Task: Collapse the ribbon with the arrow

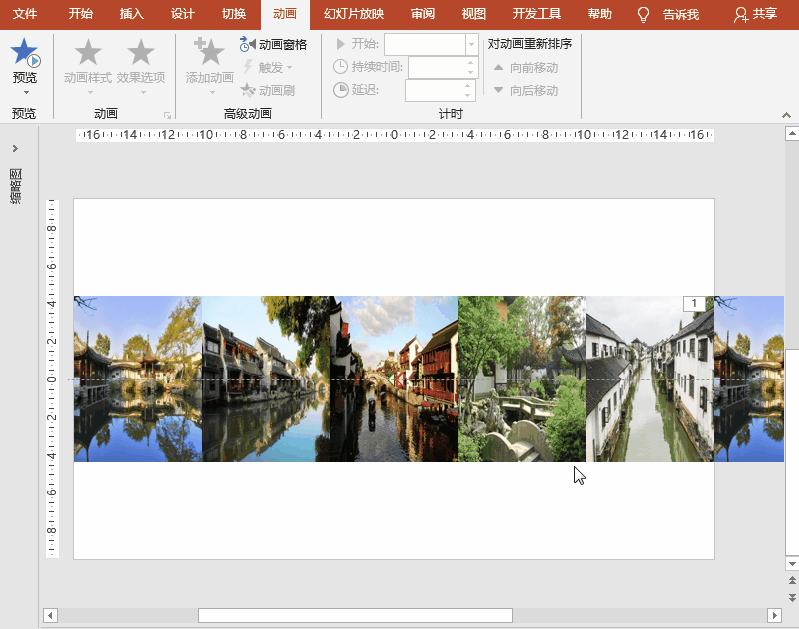Action: click(x=786, y=115)
